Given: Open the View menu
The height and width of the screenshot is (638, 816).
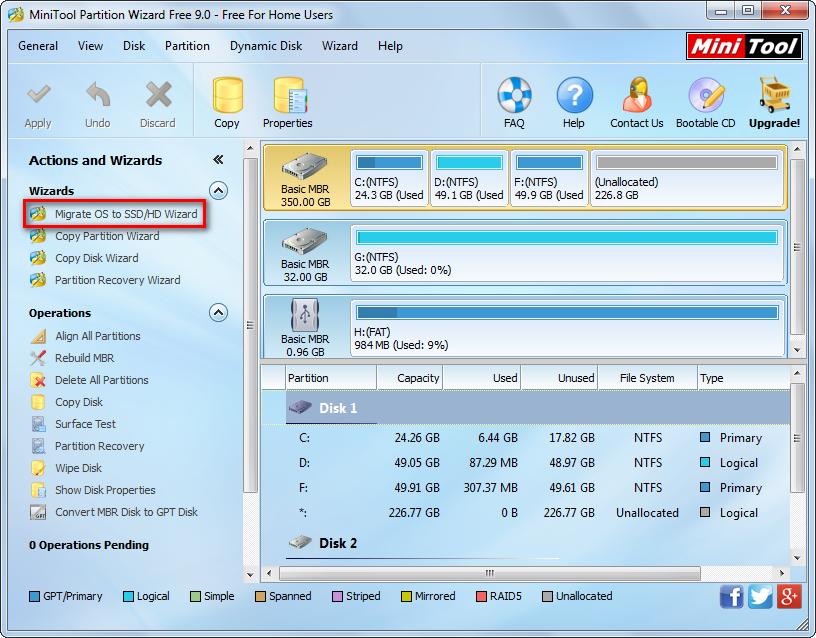Looking at the screenshot, I should click(91, 46).
